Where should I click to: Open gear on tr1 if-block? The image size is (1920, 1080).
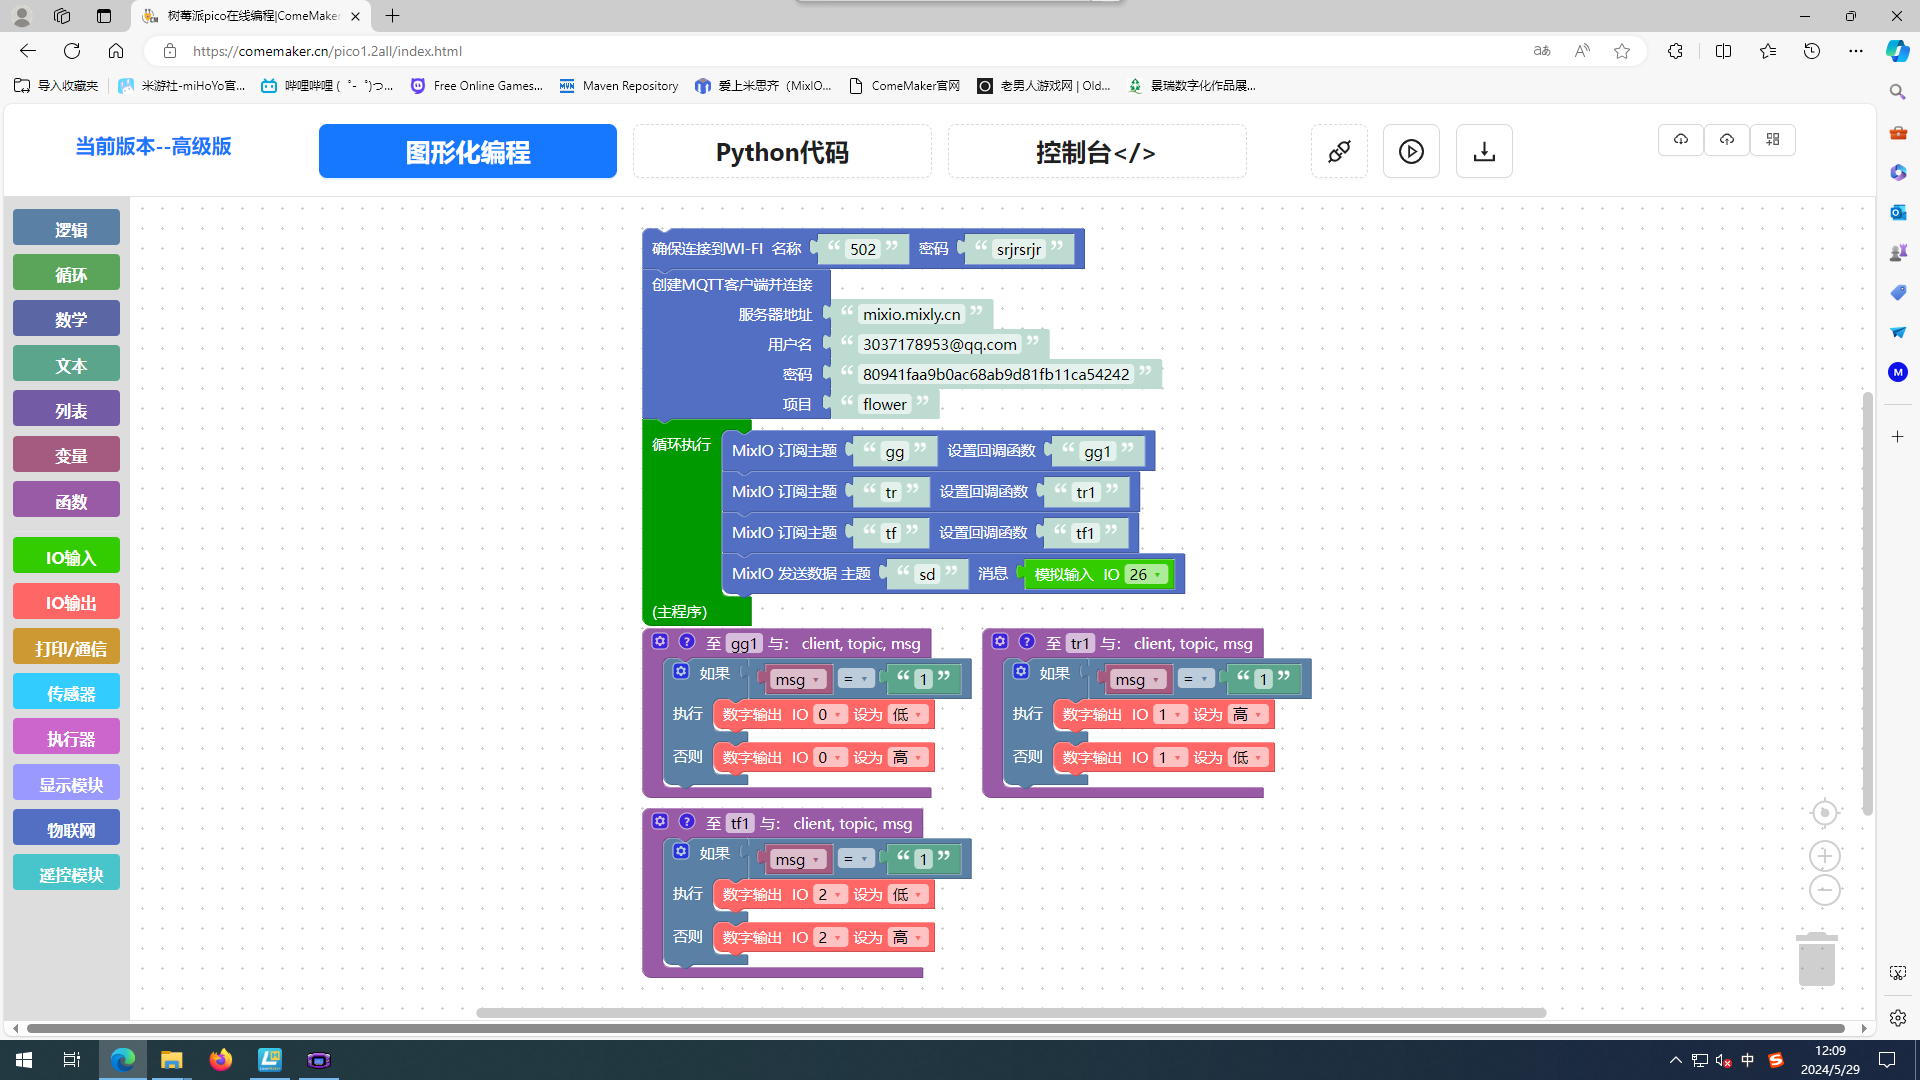pyautogui.click(x=1021, y=671)
